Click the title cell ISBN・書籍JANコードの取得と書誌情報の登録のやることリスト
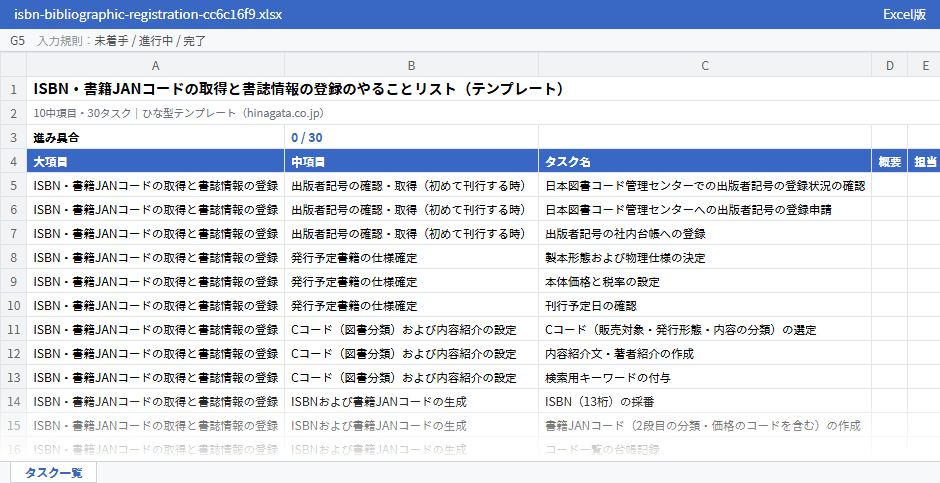The image size is (940, 483). tap(483, 89)
